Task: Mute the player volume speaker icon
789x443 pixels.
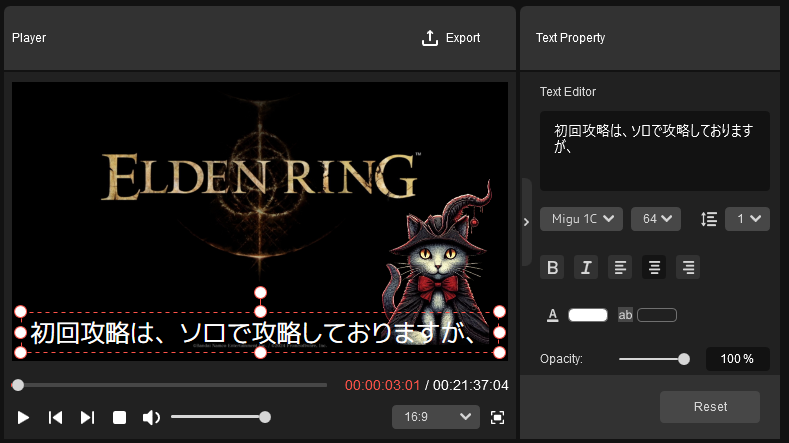Action: pyautogui.click(x=151, y=417)
